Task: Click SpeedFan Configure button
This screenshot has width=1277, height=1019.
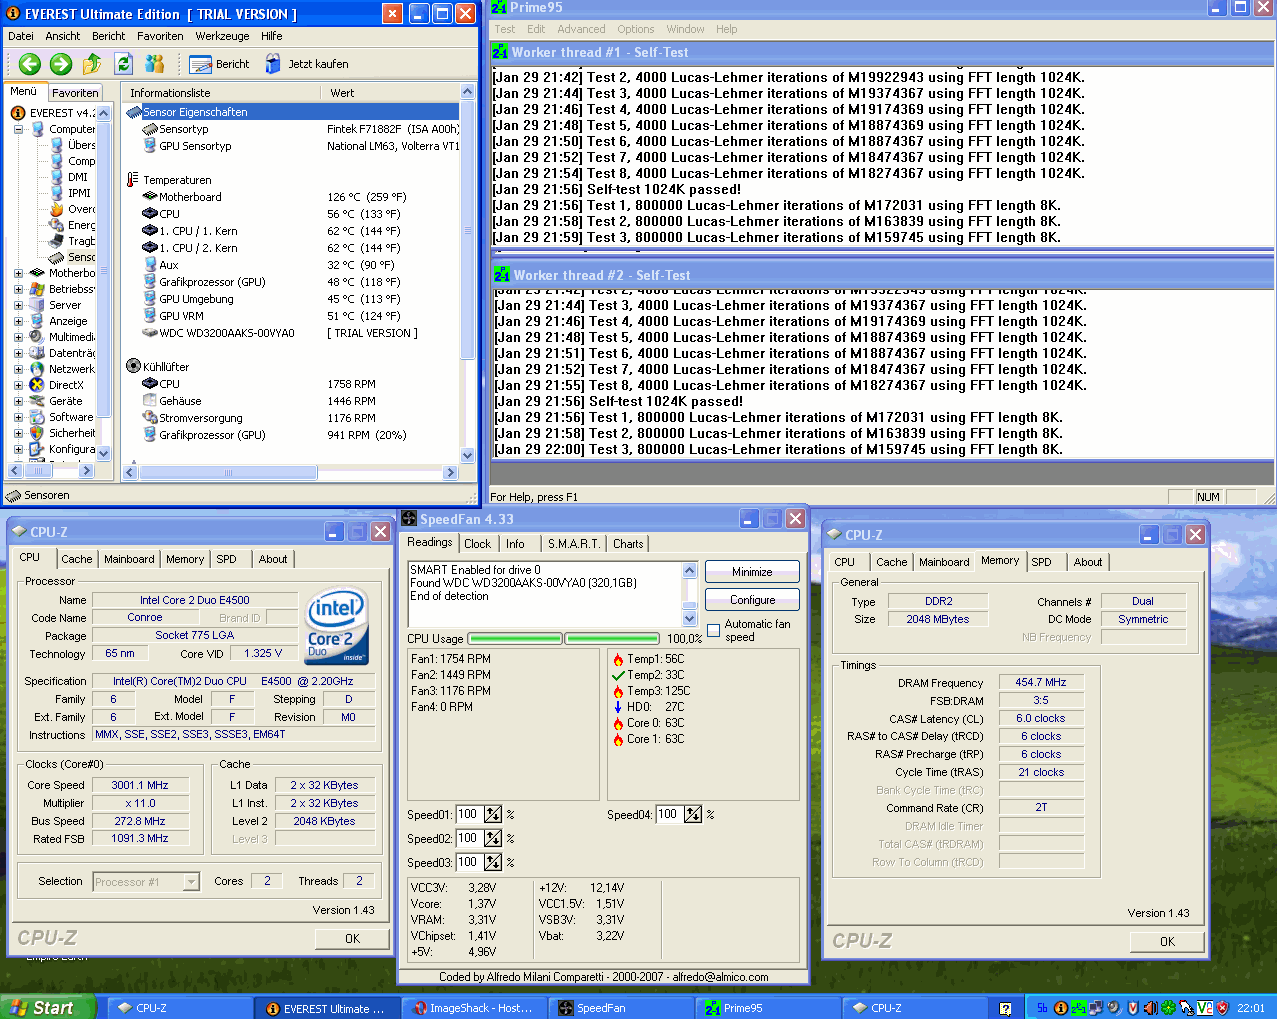Action: coord(752,600)
